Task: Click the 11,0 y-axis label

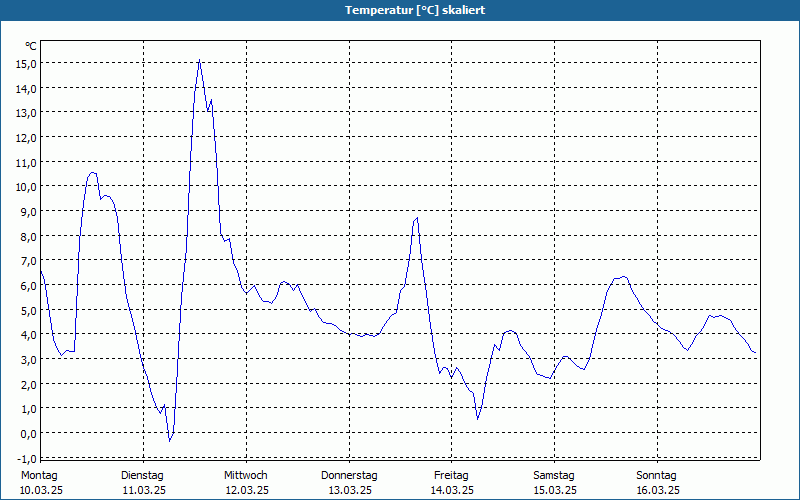Action: coord(26,163)
